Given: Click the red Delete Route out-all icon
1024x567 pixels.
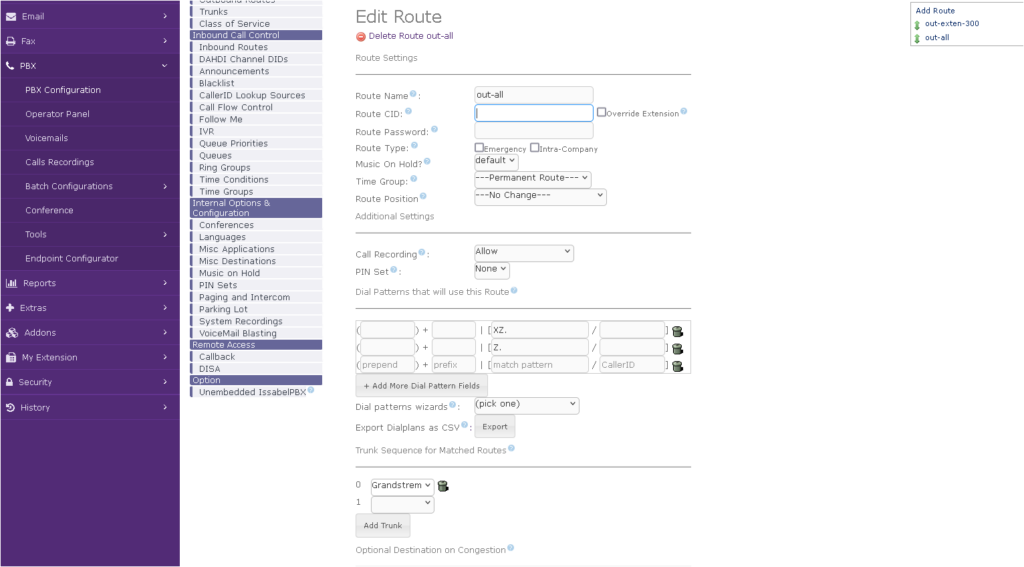Looking at the screenshot, I should 361,36.
